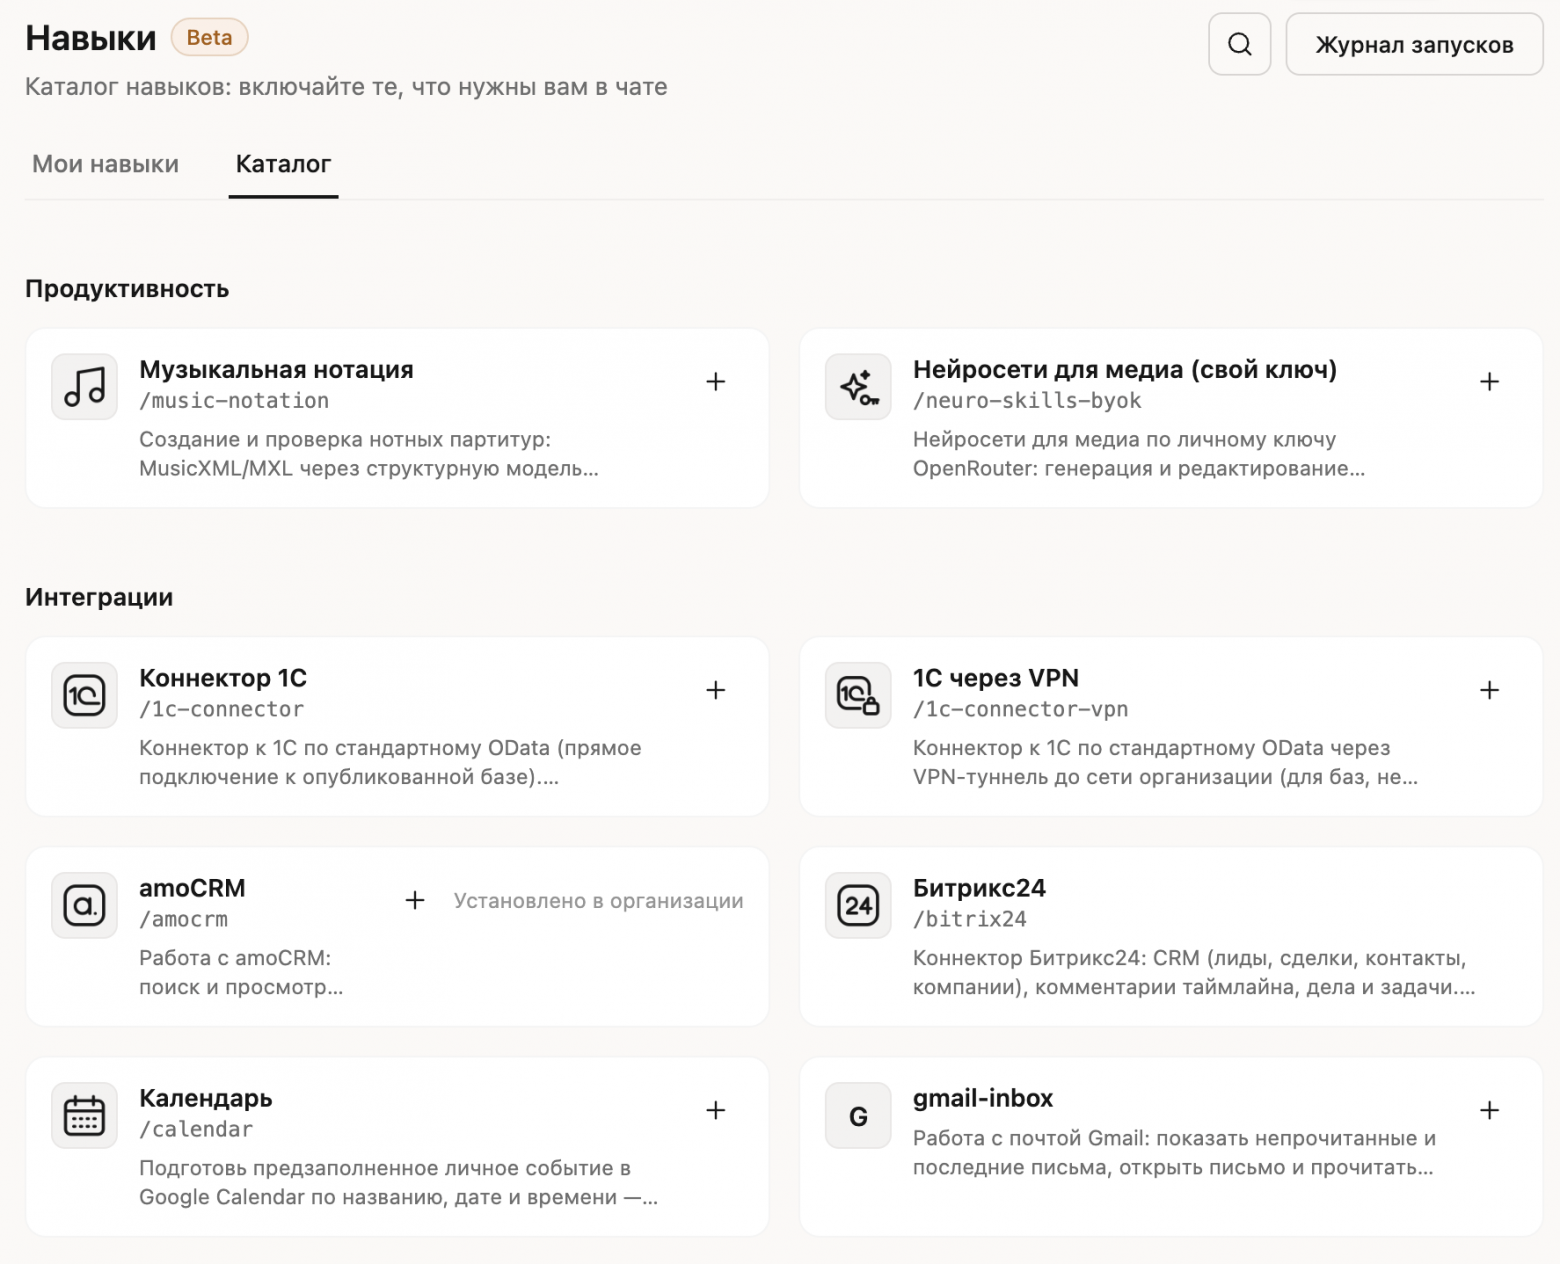Click the description starting "Работа с почтой Gmail"

1174,1153
